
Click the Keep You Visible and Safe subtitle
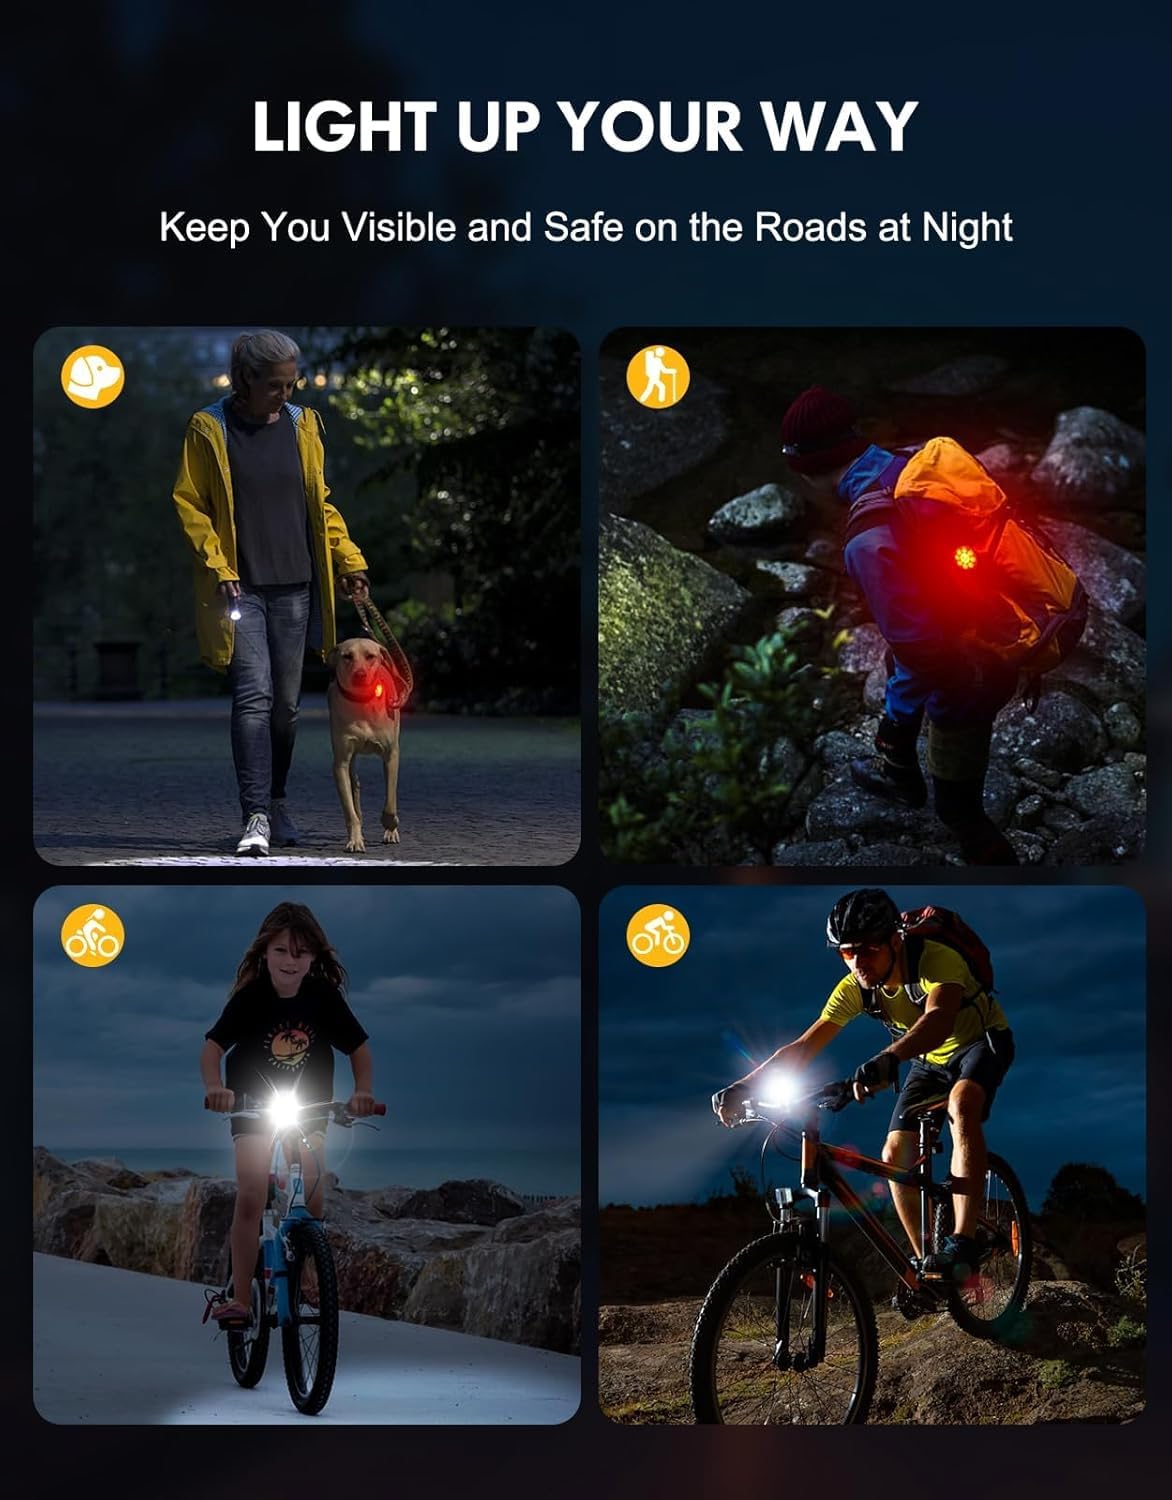point(586,228)
